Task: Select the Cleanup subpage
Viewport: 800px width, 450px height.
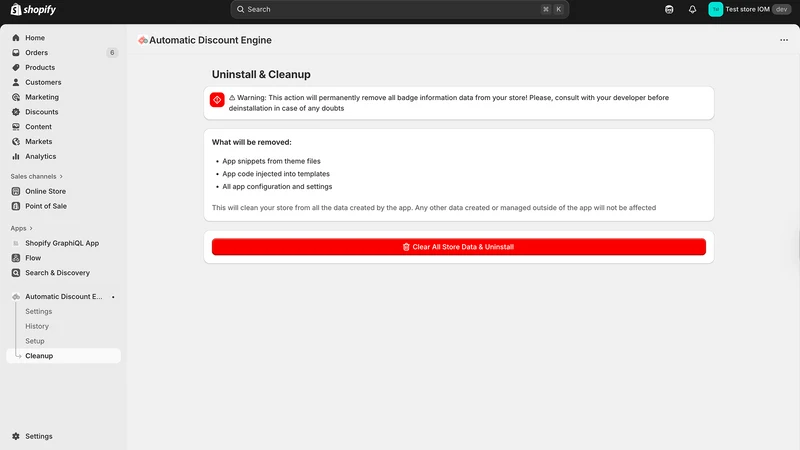Action: coord(63,356)
